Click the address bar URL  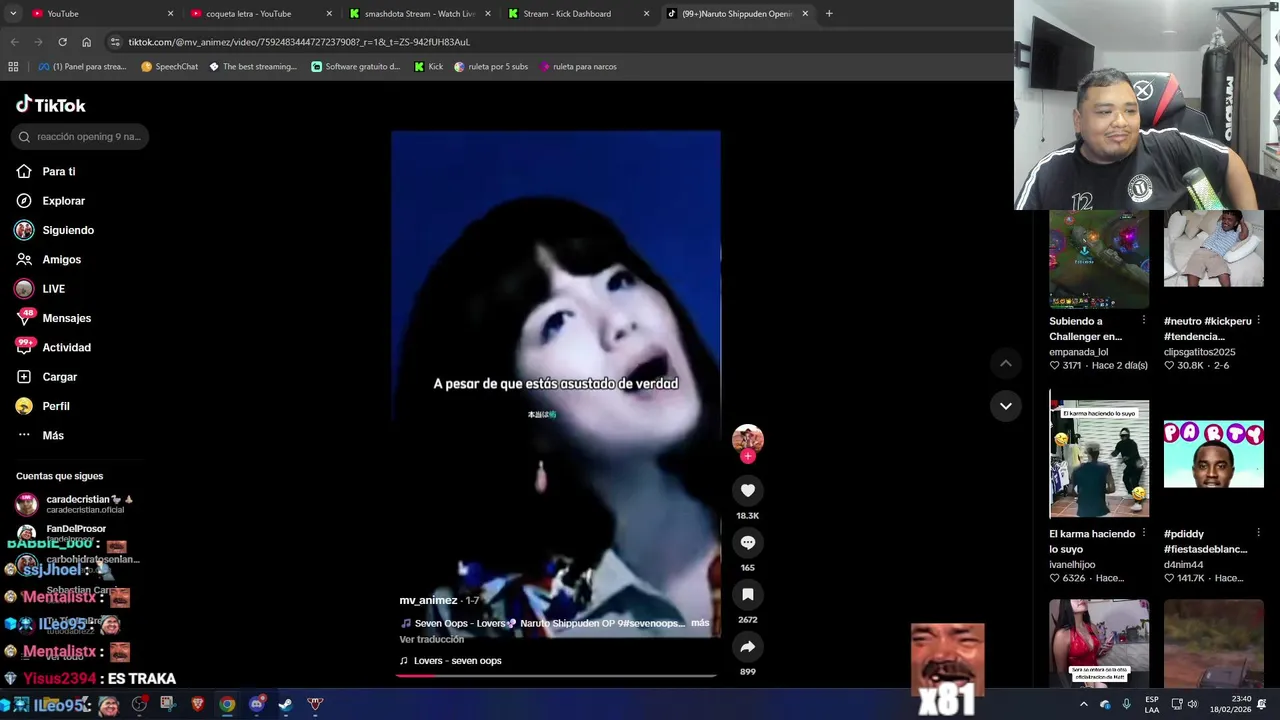pyautogui.click(x=299, y=42)
